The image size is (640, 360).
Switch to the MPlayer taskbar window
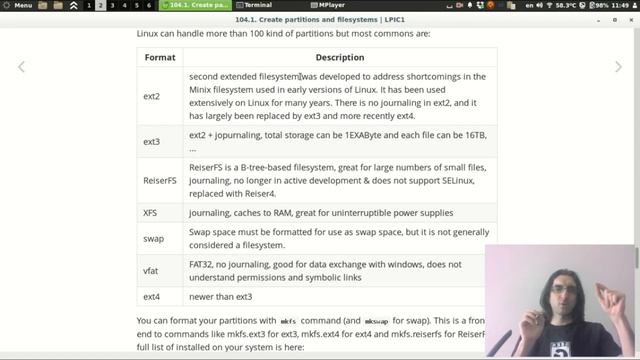328,5
